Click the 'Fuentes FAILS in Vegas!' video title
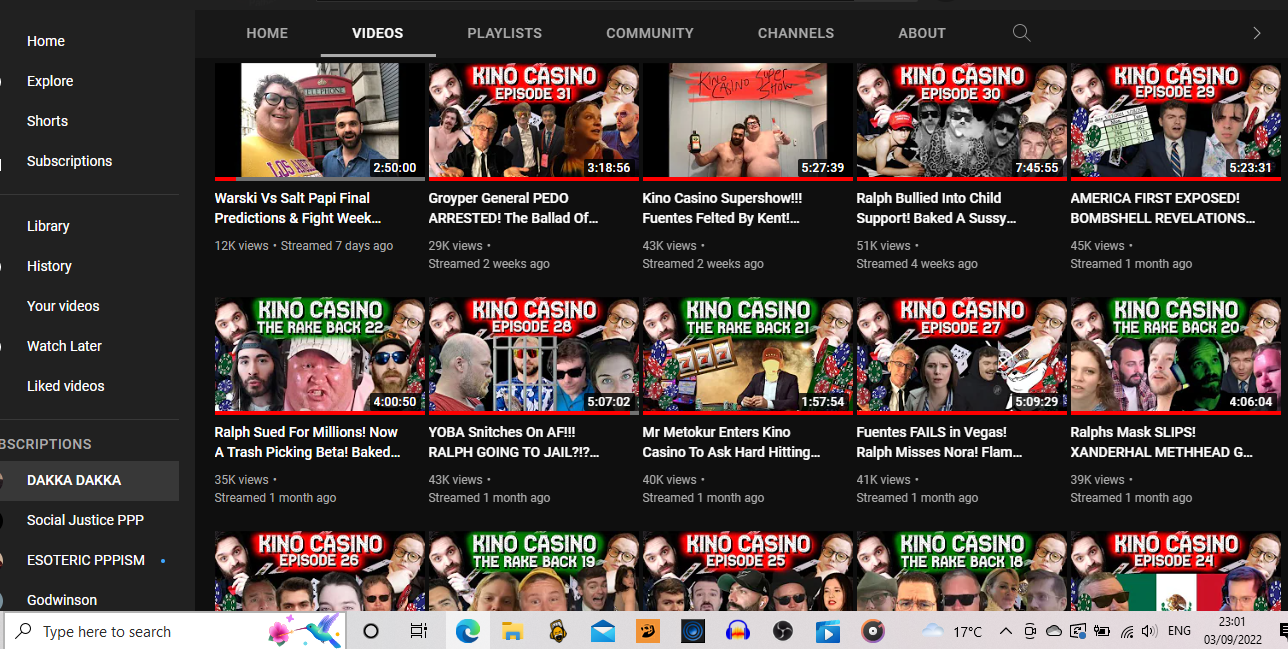This screenshot has width=1288, height=649. 940,442
